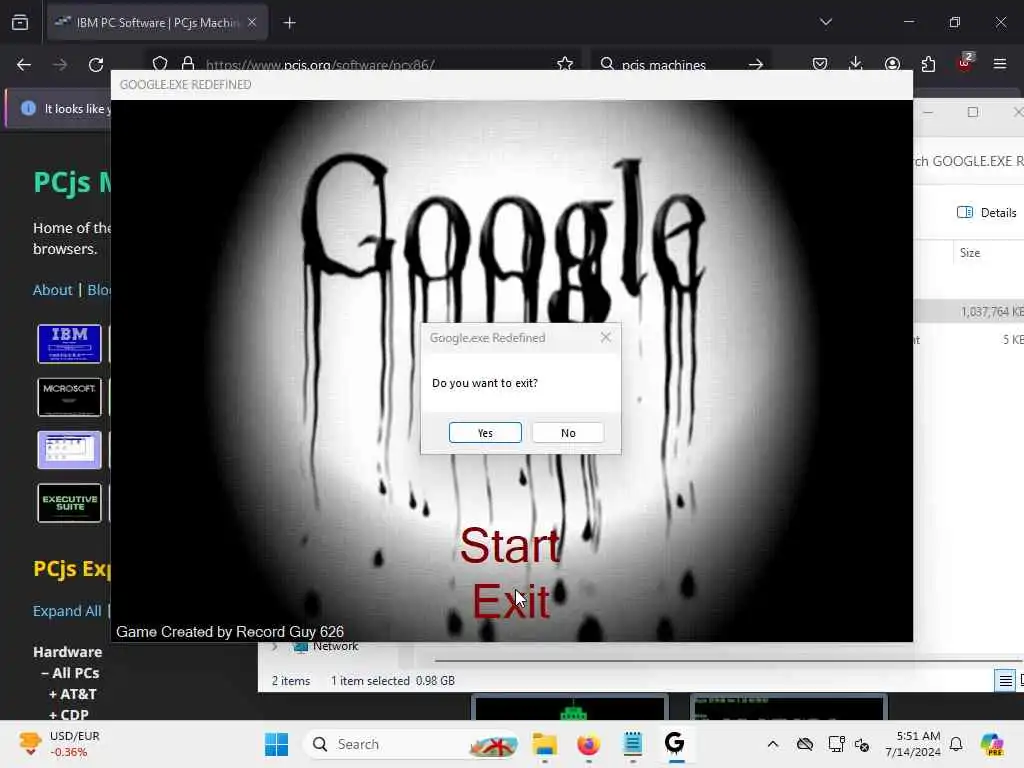Open the extensions puzzle icon
1024x768 pixels.
[928, 64]
